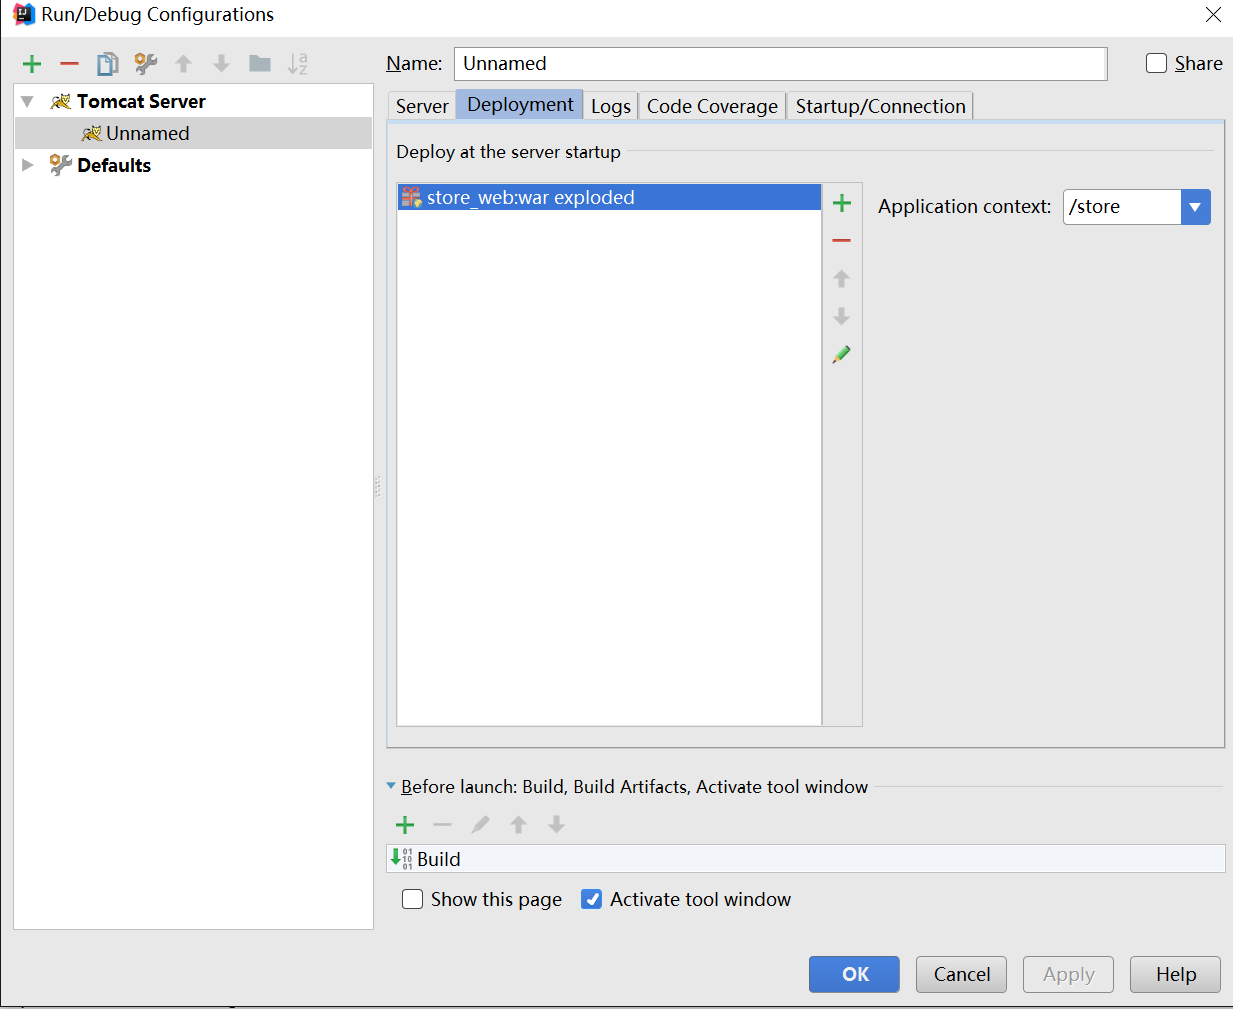Click the Tomcat Server cat icon
The height and width of the screenshot is (1009, 1233).
[61, 101]
